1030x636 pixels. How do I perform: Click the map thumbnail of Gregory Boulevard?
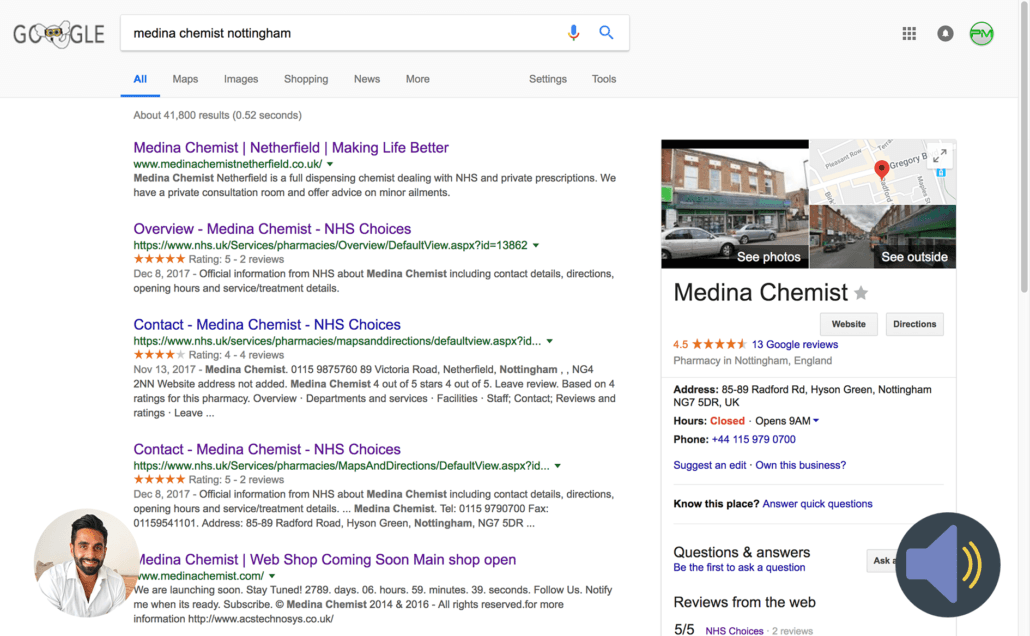883,171
